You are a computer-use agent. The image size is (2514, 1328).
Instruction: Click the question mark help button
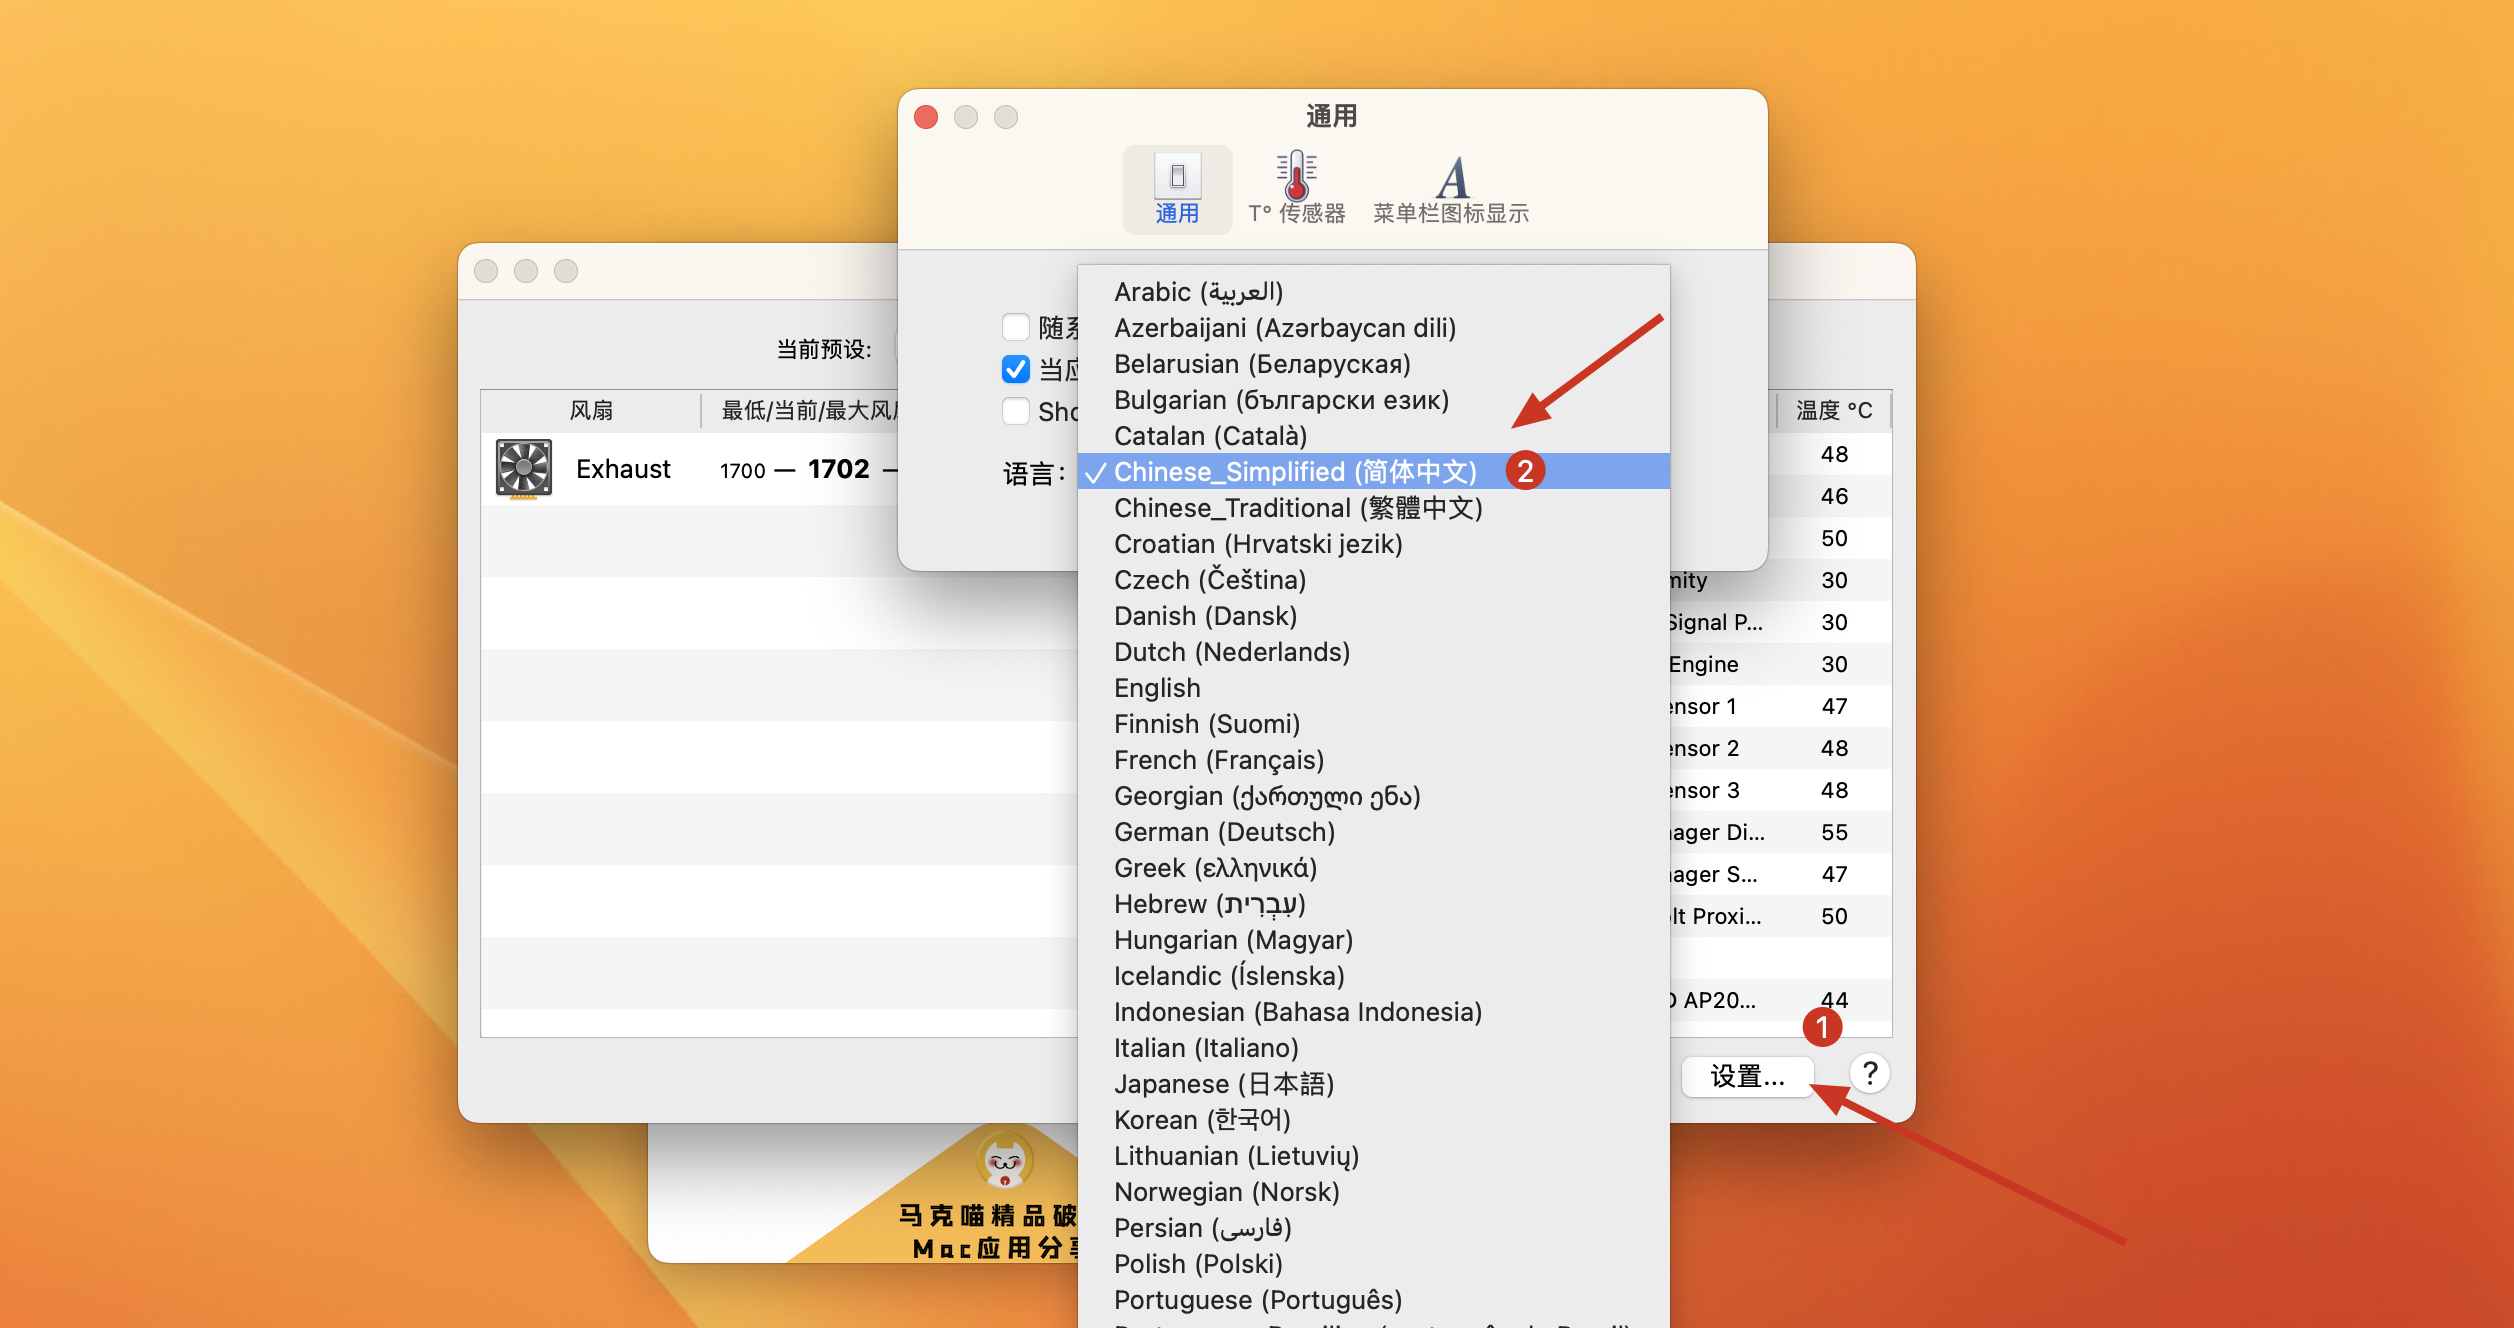(1869, 1074)
